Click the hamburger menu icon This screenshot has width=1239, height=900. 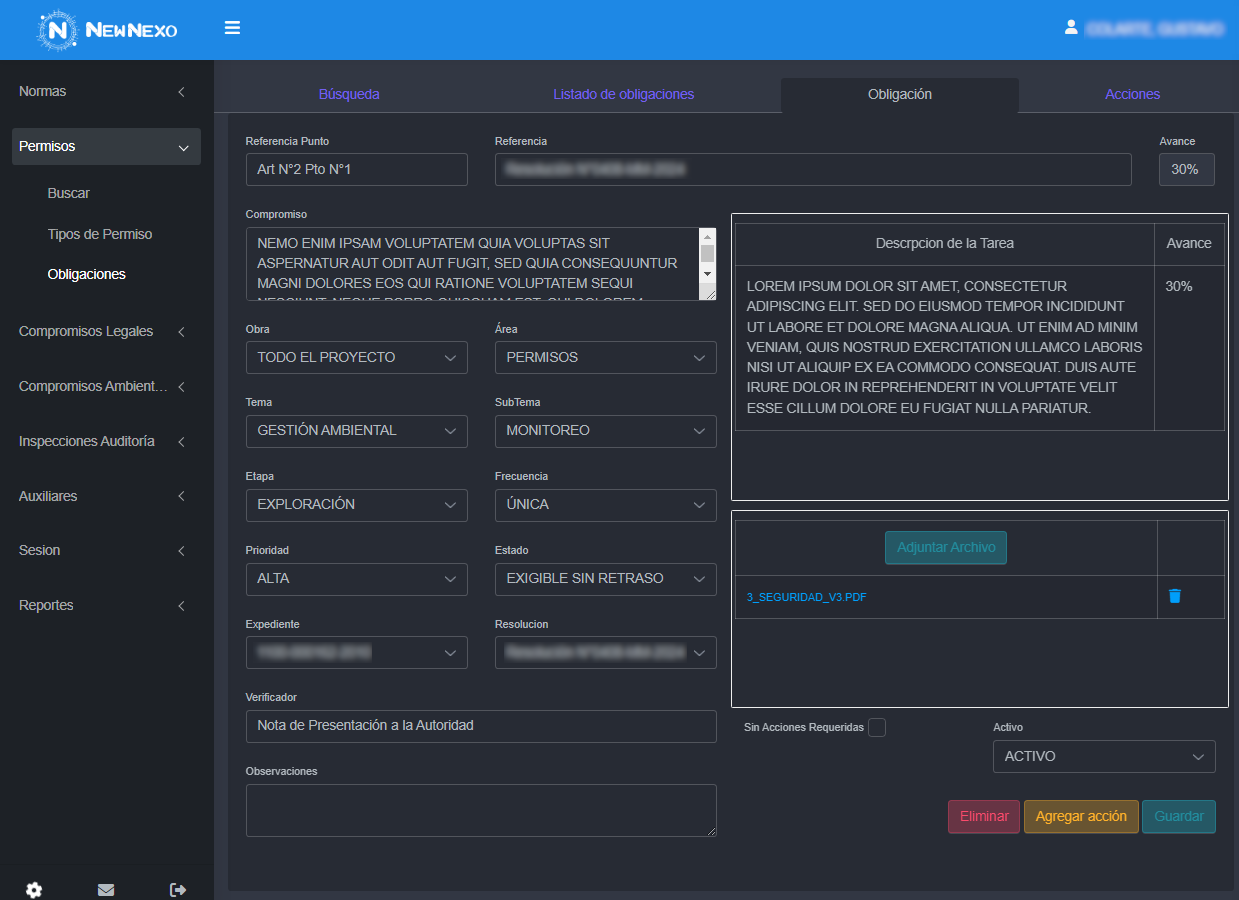tap(232, 28)
